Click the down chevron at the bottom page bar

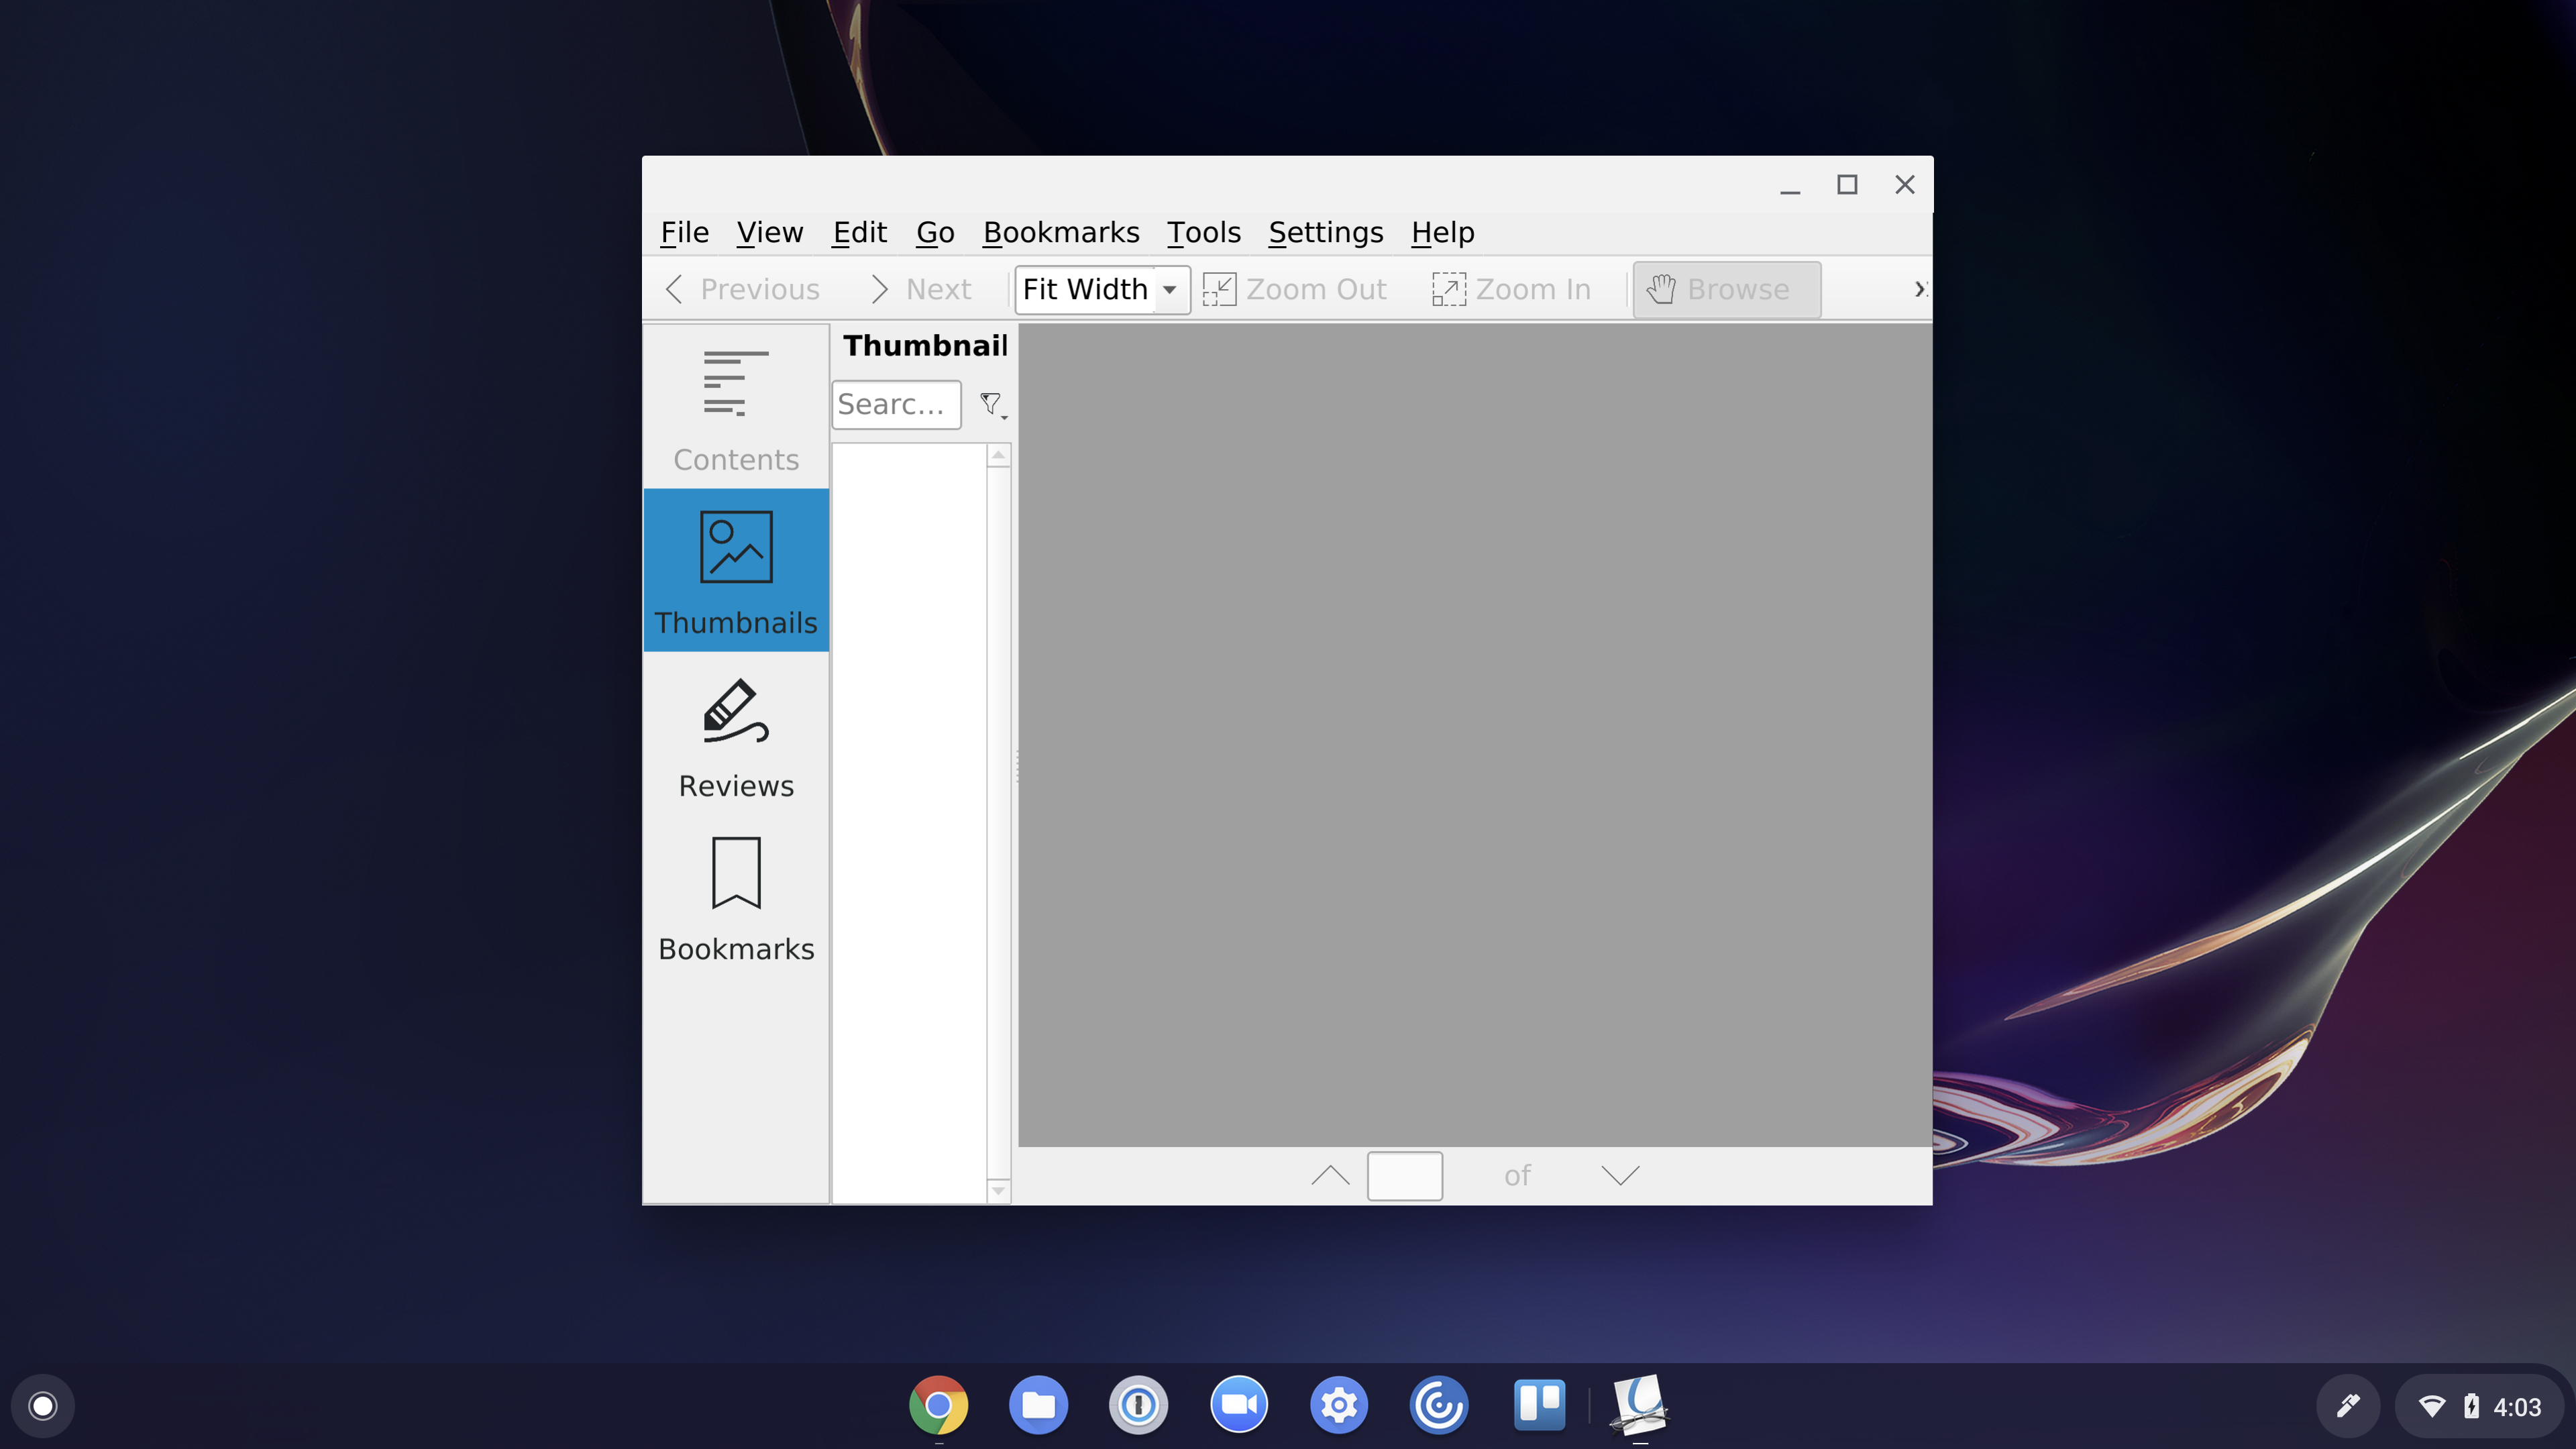[1620, 1175]
